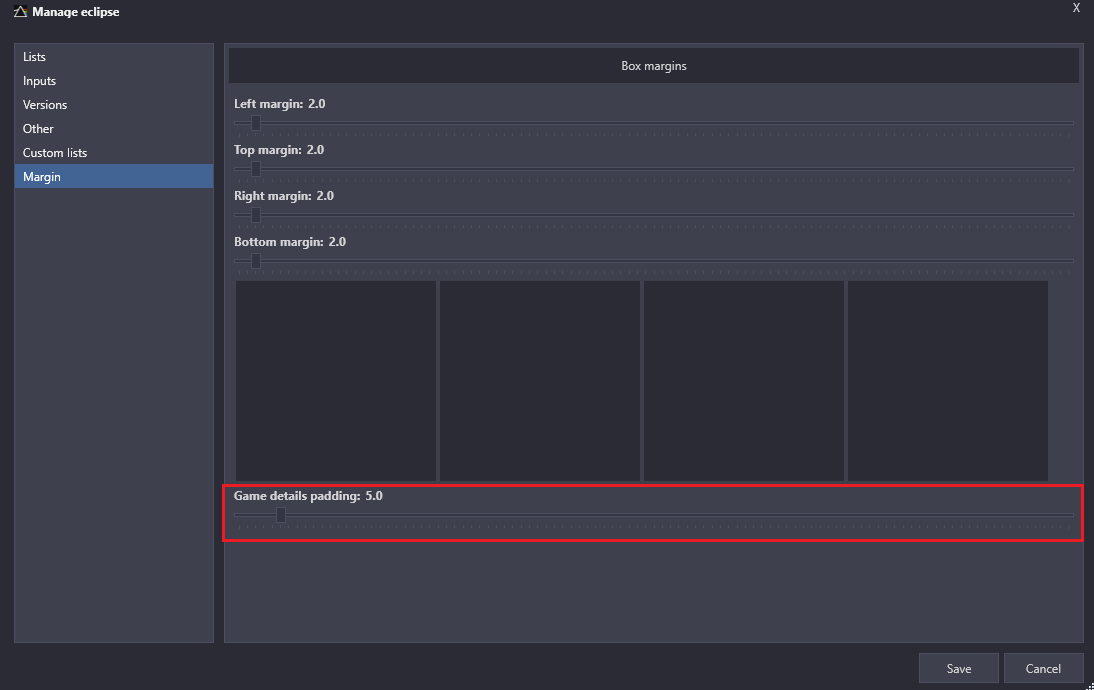This screenshot has width=1094, height=690.
Task: Click the eclipse app icon in title bar
Action: tap(20, 13)
